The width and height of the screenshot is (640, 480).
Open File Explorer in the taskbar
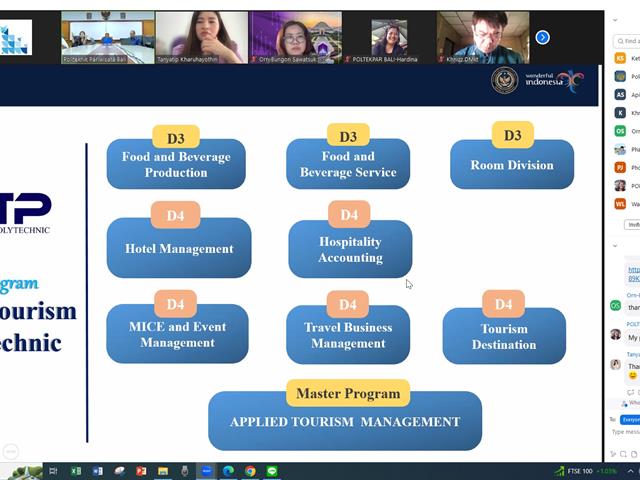click(163, 471)
